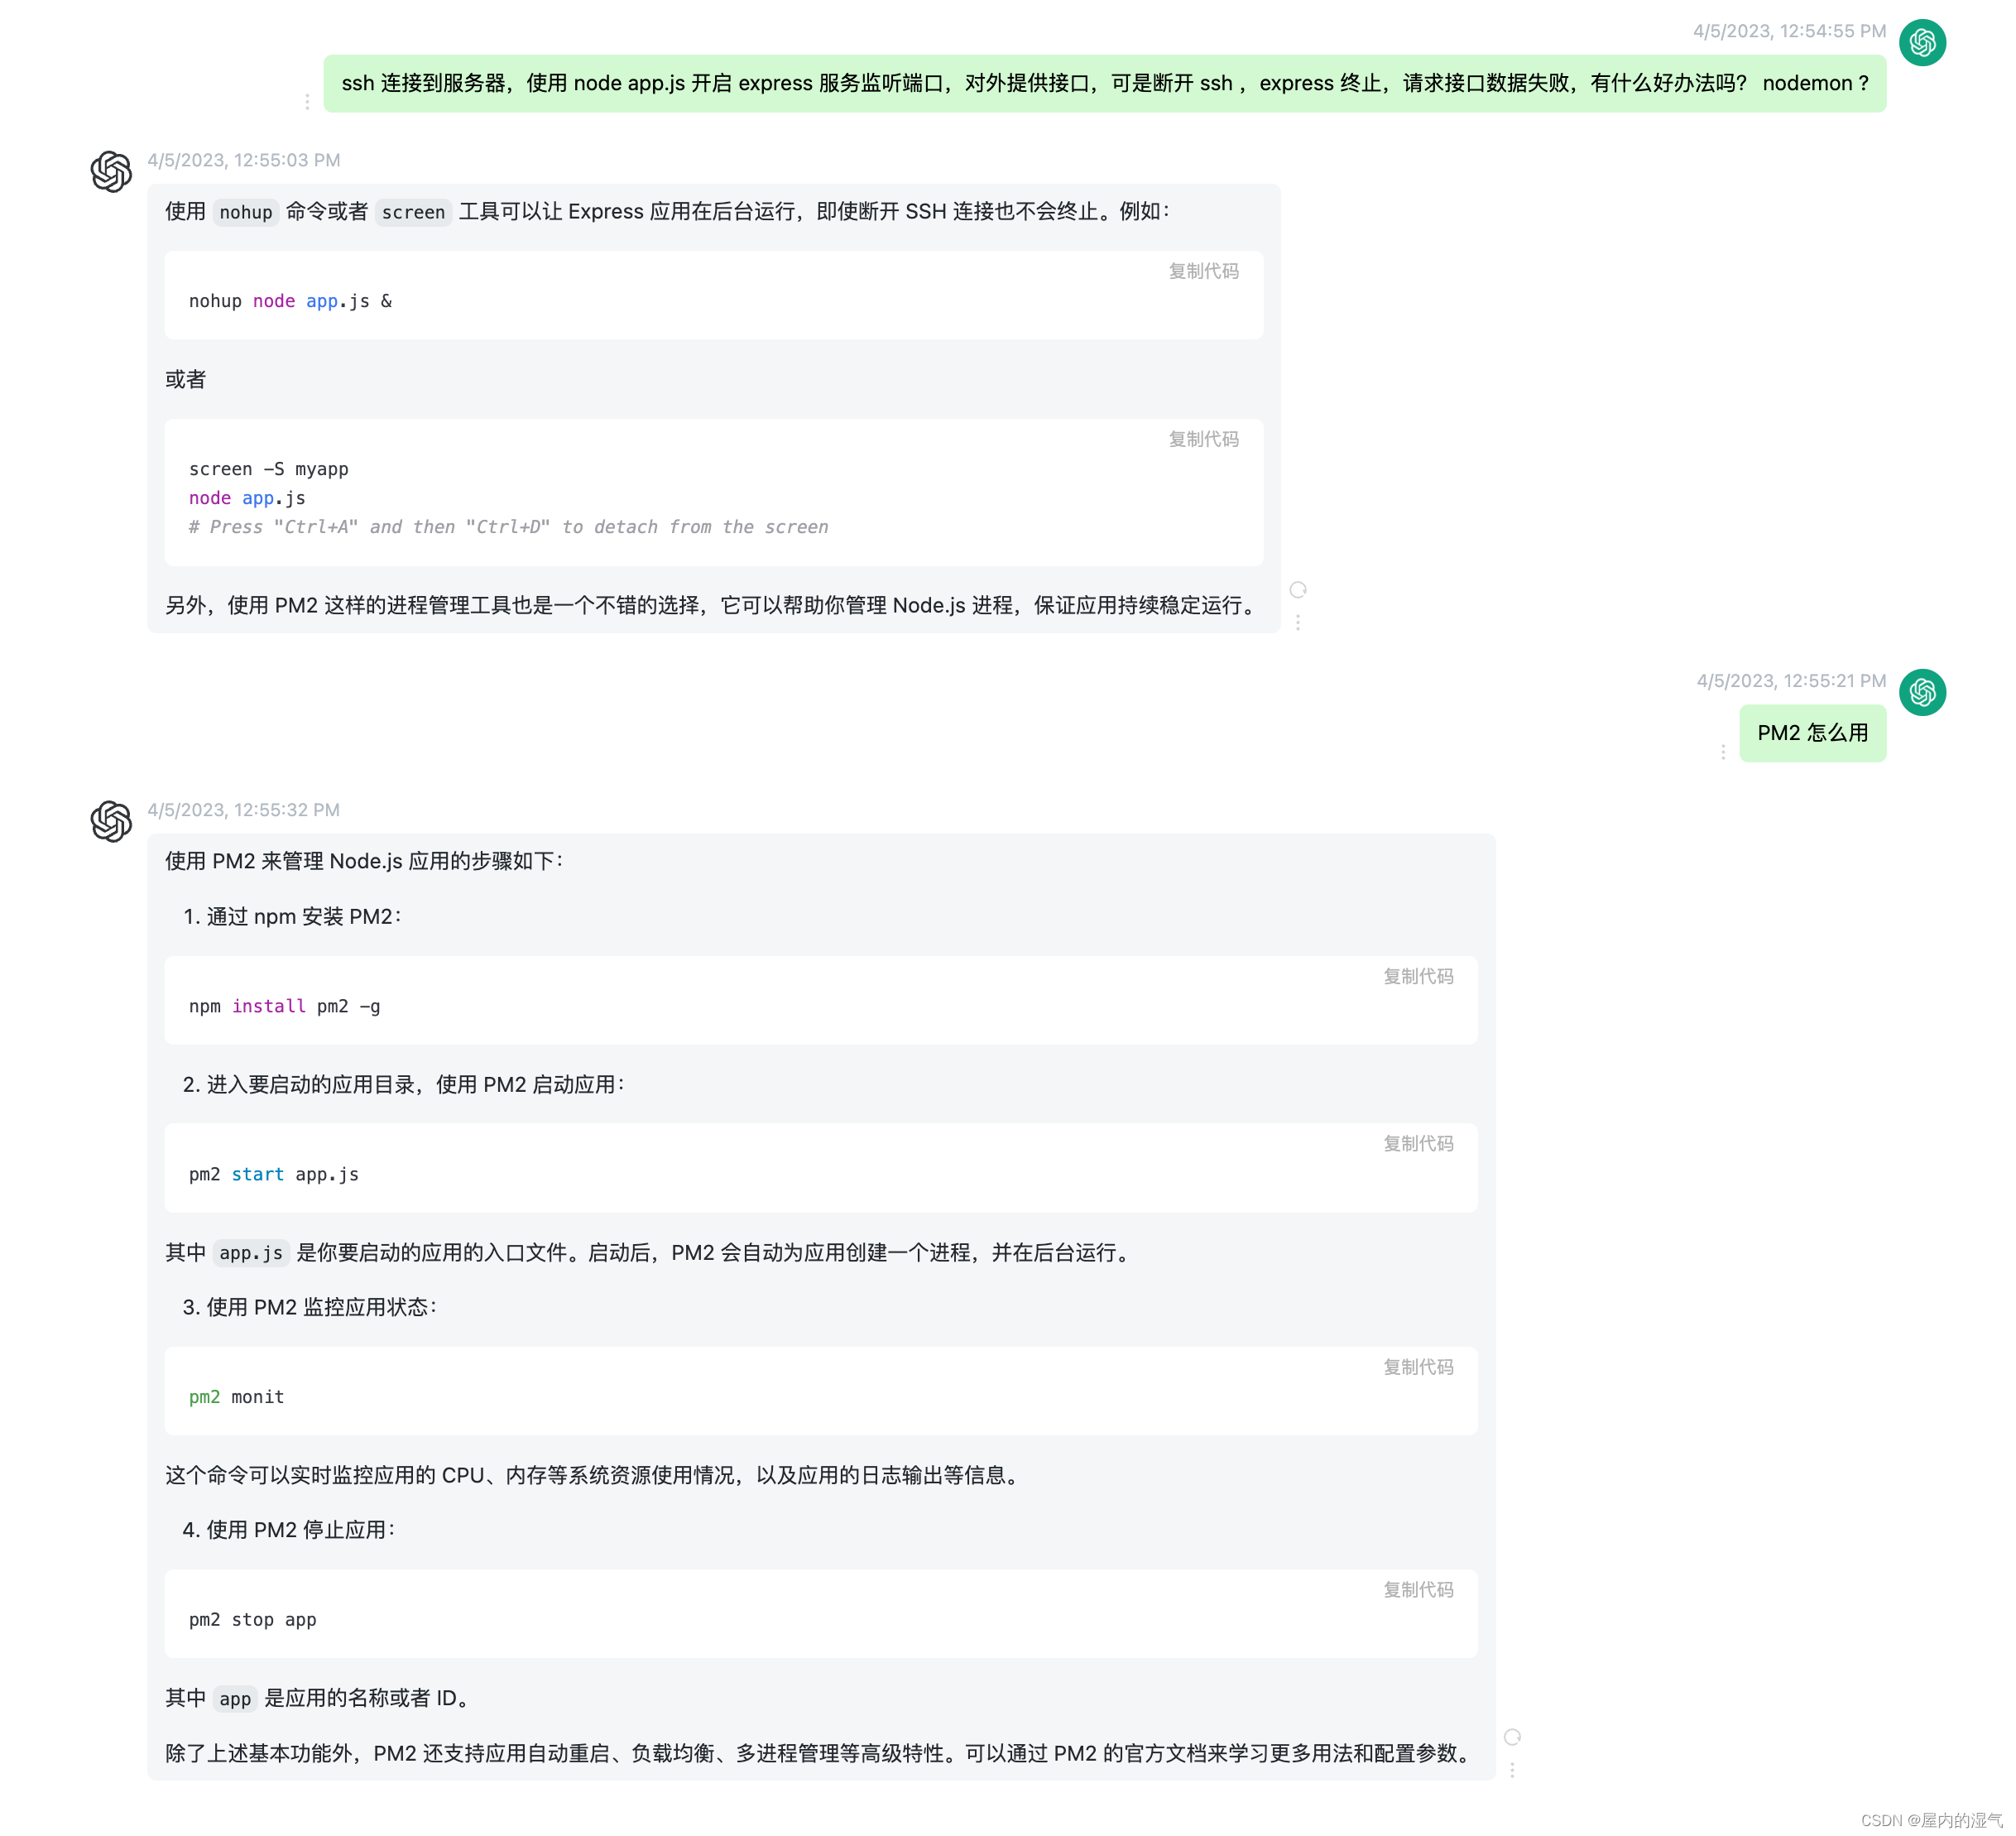The height and width of the screenshot is (1836, 2016).
Task: Click the 'PM2 怎么用' message bubble
Action: tap(1812, 733)
